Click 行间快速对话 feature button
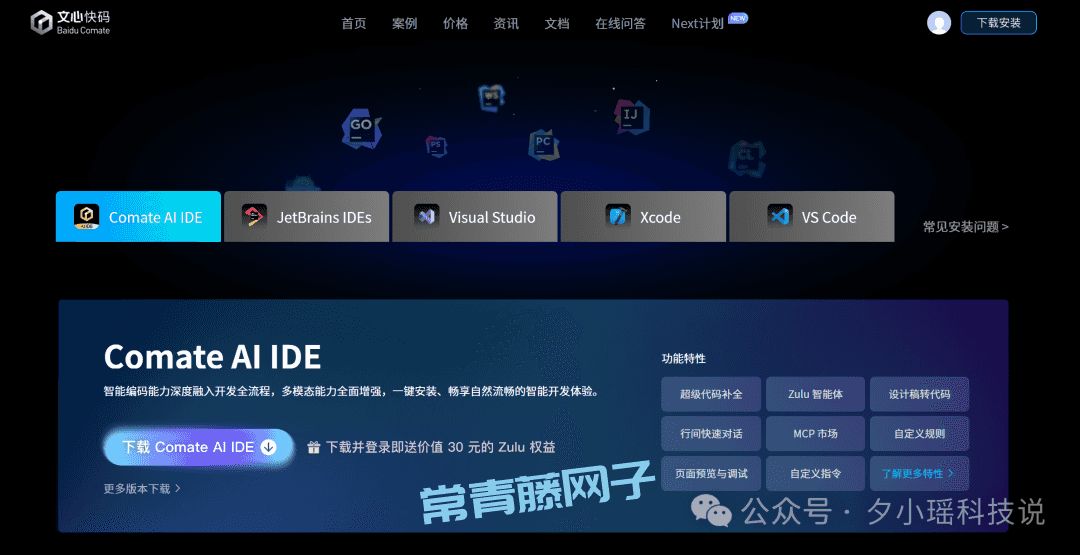This screenshot has height=555, width=1080. pos(711,434)
